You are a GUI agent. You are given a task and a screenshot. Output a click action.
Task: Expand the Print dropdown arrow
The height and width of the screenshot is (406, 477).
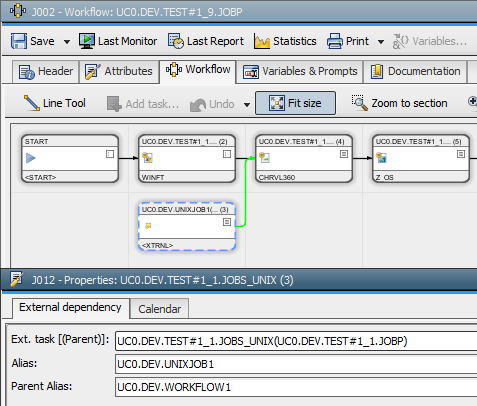point(381,42)
